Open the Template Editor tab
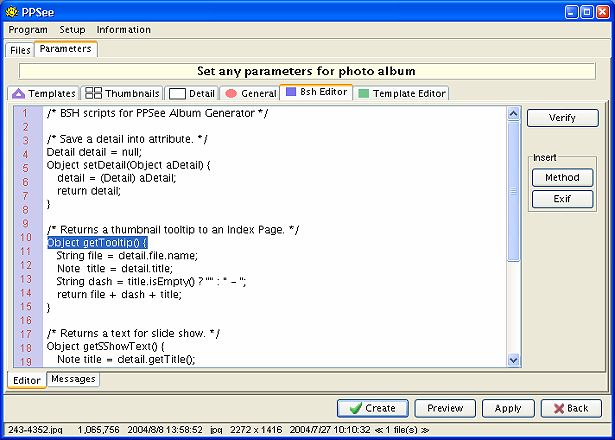615x440 pixels. tap(402, 93)
